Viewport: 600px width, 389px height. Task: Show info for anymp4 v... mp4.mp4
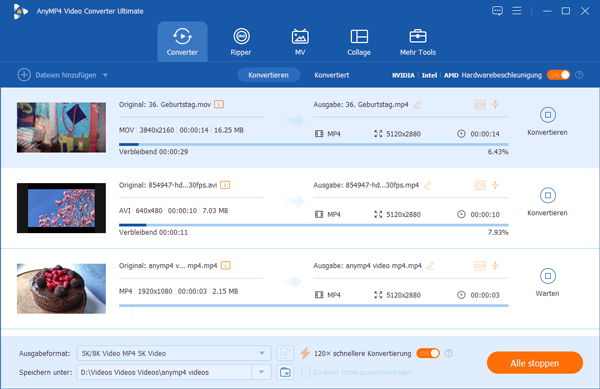[226, 265]
